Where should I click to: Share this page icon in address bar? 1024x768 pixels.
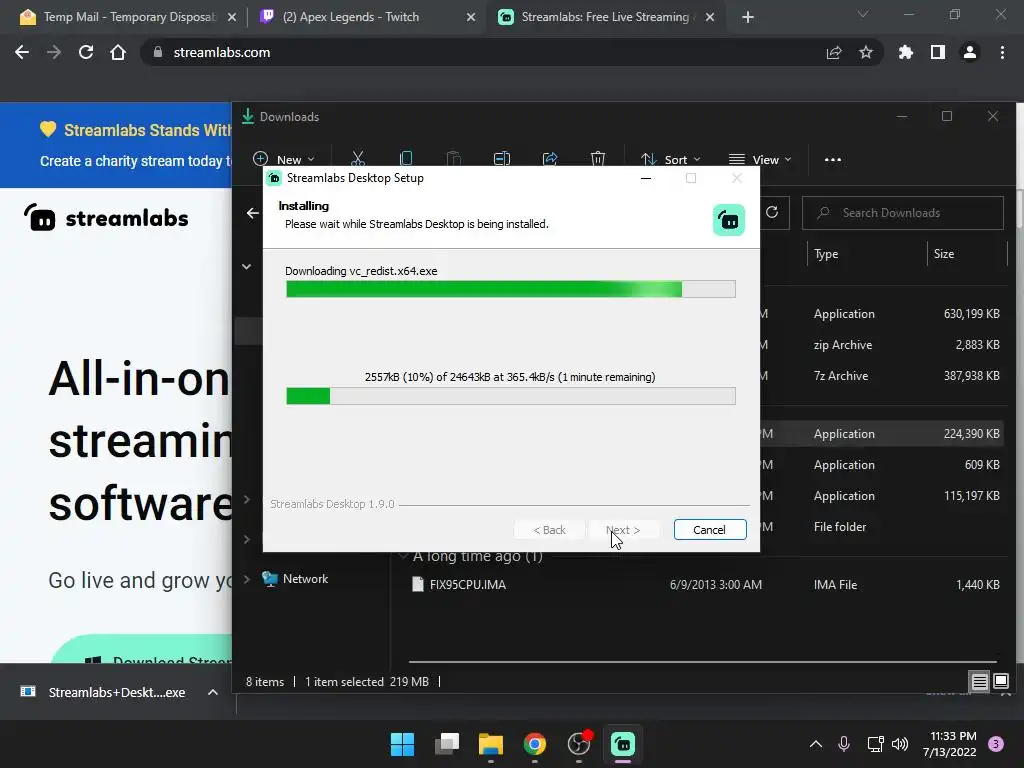tap(834, 52)
